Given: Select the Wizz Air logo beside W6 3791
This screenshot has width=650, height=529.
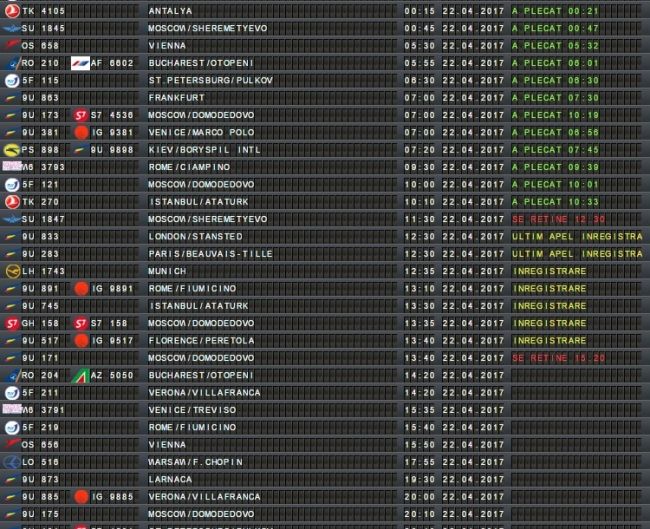Looking at the screenshot, I should coord(12,409).
